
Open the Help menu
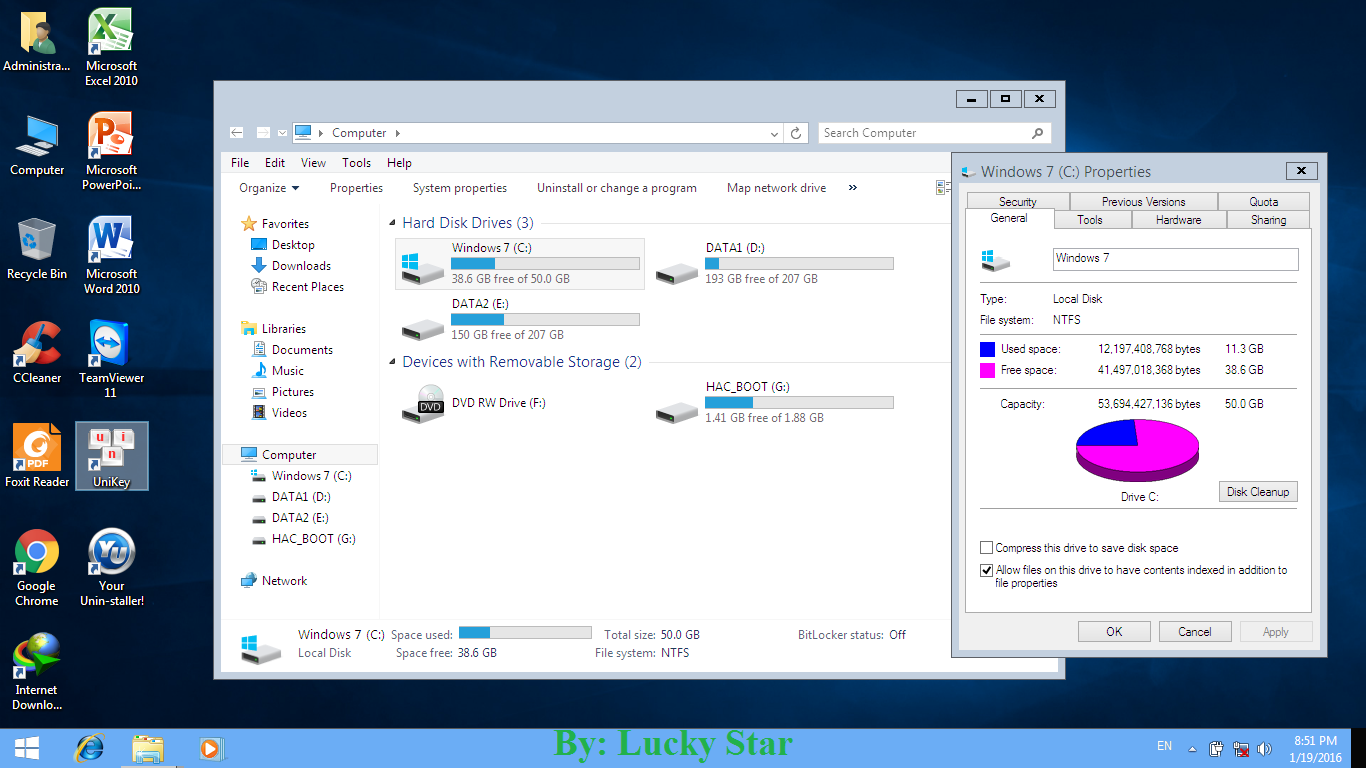pyautogui.click(x=399, y=163)
